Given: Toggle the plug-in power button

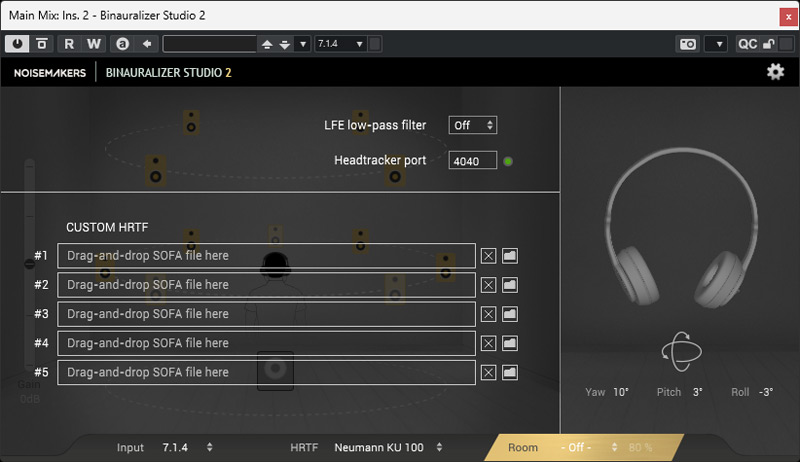Looking at the screenshot, I should pyautogui.click(x=18, y=44).
